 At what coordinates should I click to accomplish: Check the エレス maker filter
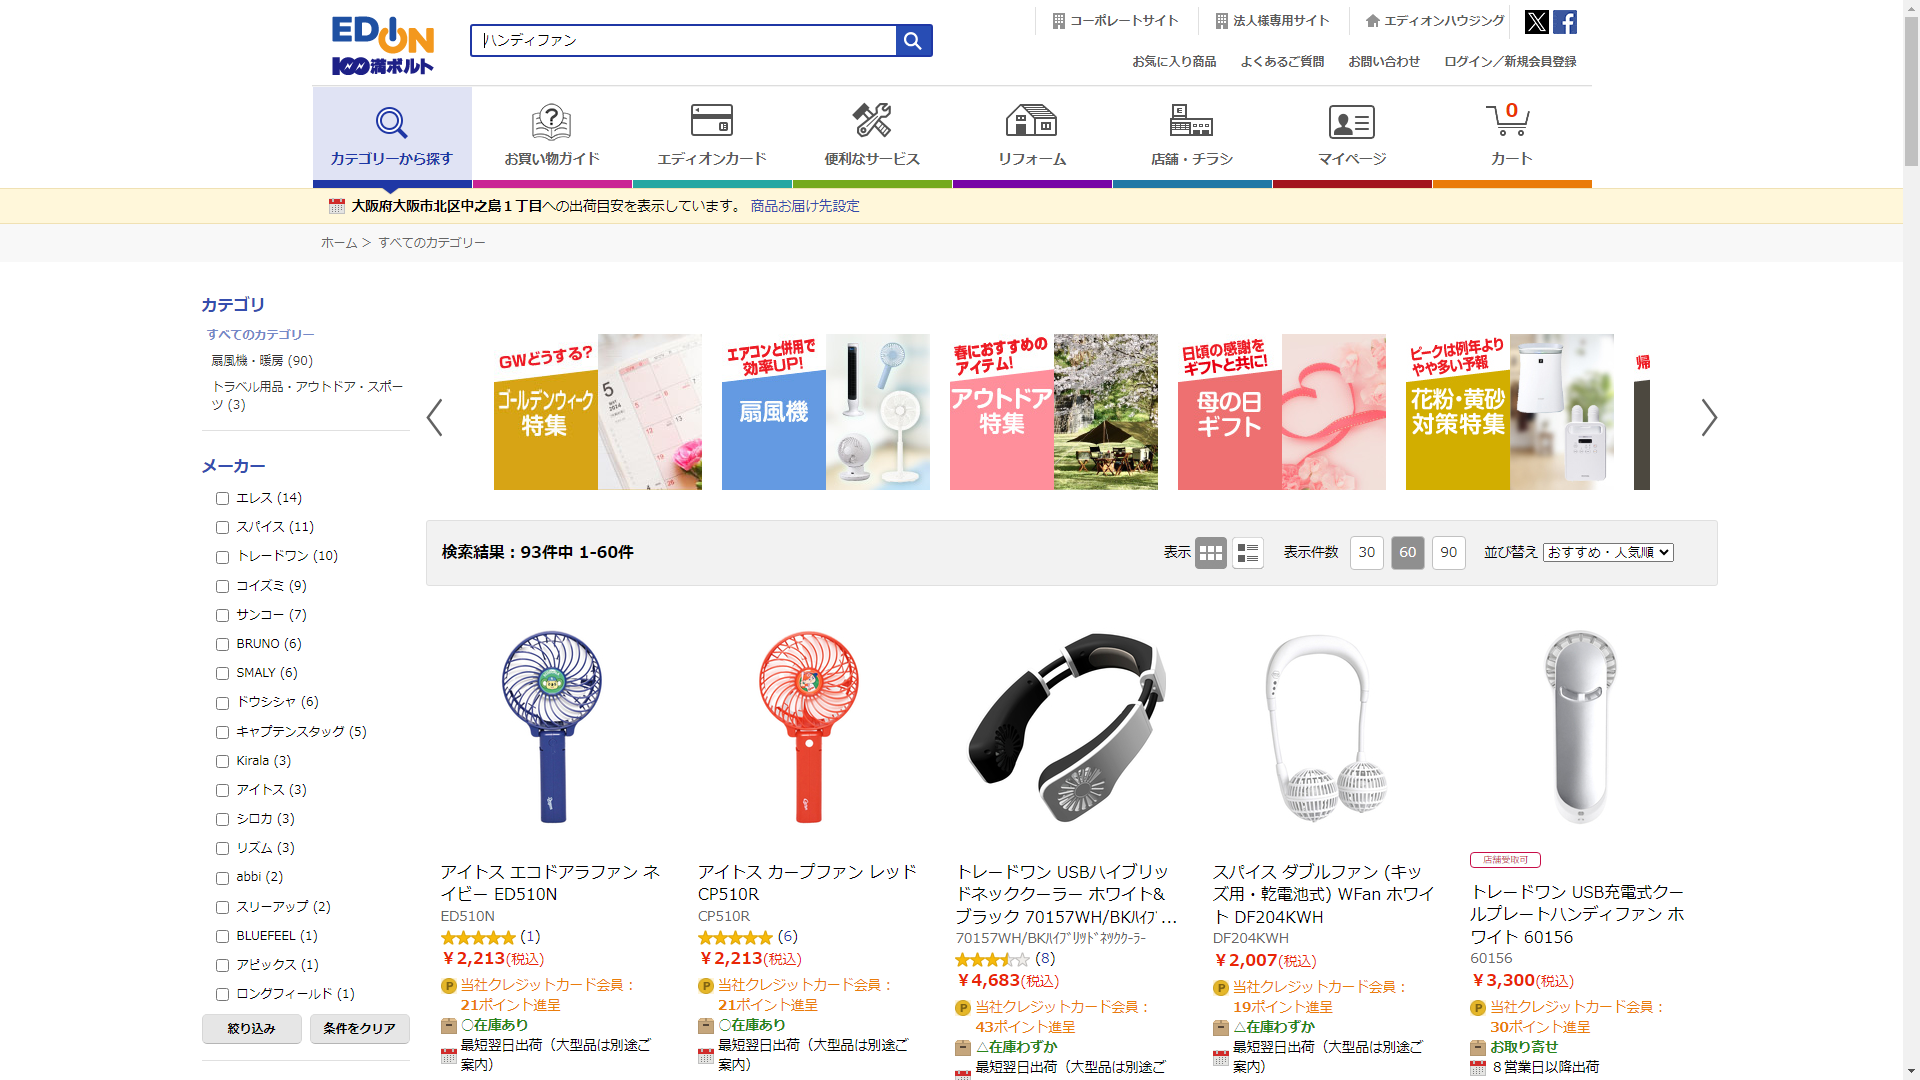[x=222, y=498]
